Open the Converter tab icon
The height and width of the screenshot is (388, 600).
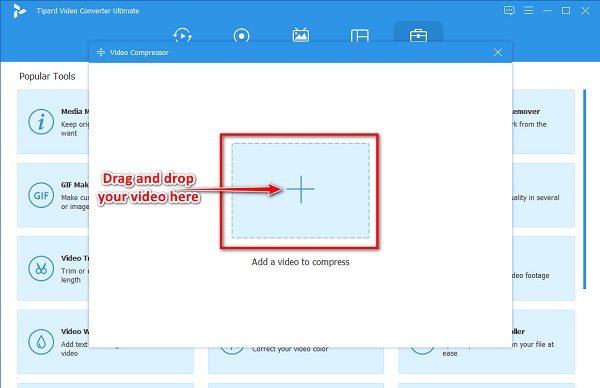183,36
